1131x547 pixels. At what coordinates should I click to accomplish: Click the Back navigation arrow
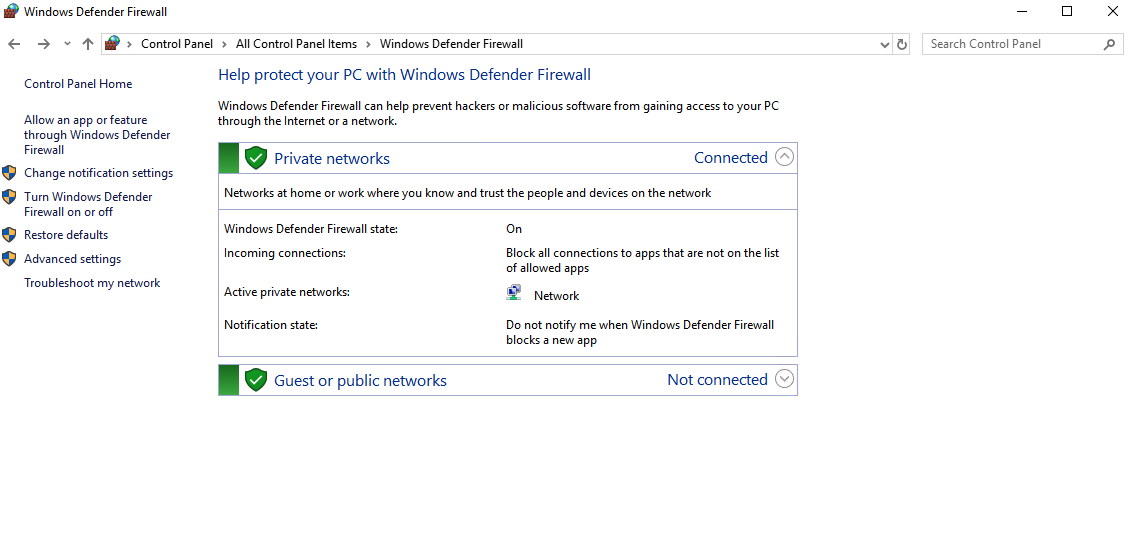(x=14, y=44)
